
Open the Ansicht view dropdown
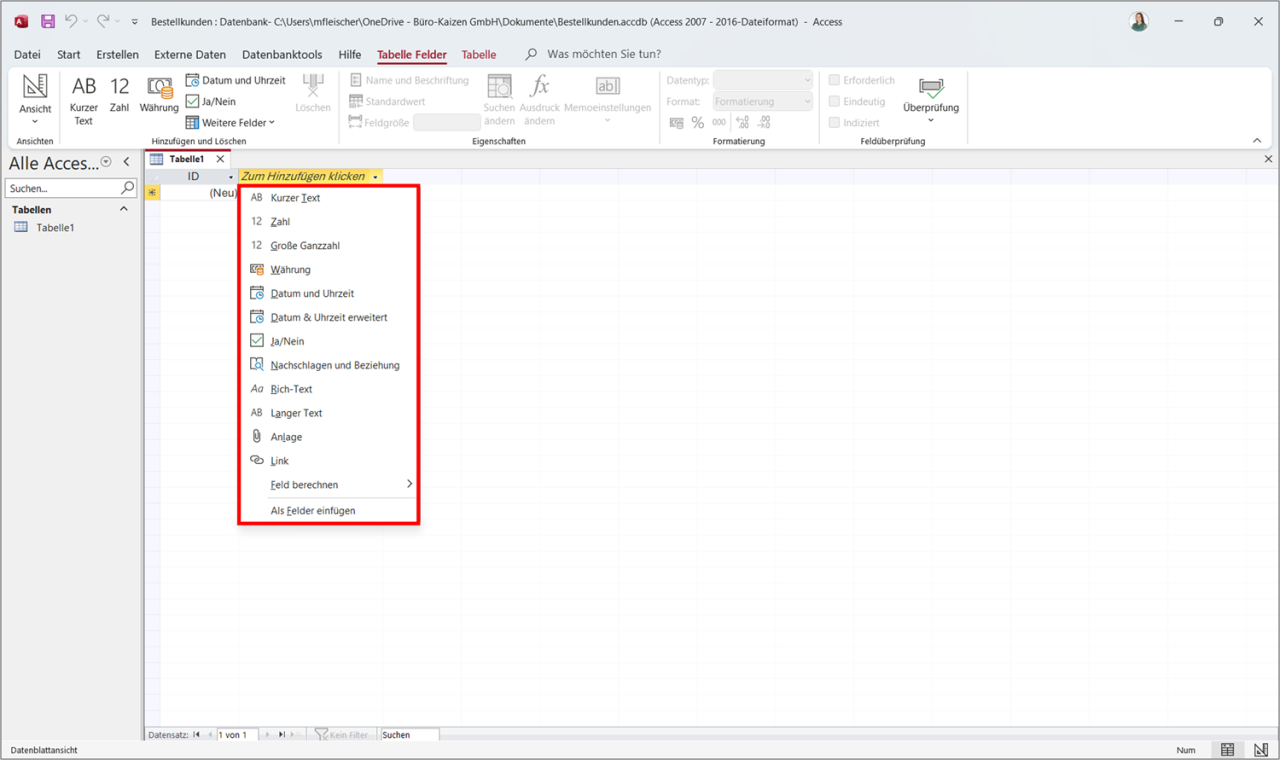pyautogui.click(x=35, y=102)
